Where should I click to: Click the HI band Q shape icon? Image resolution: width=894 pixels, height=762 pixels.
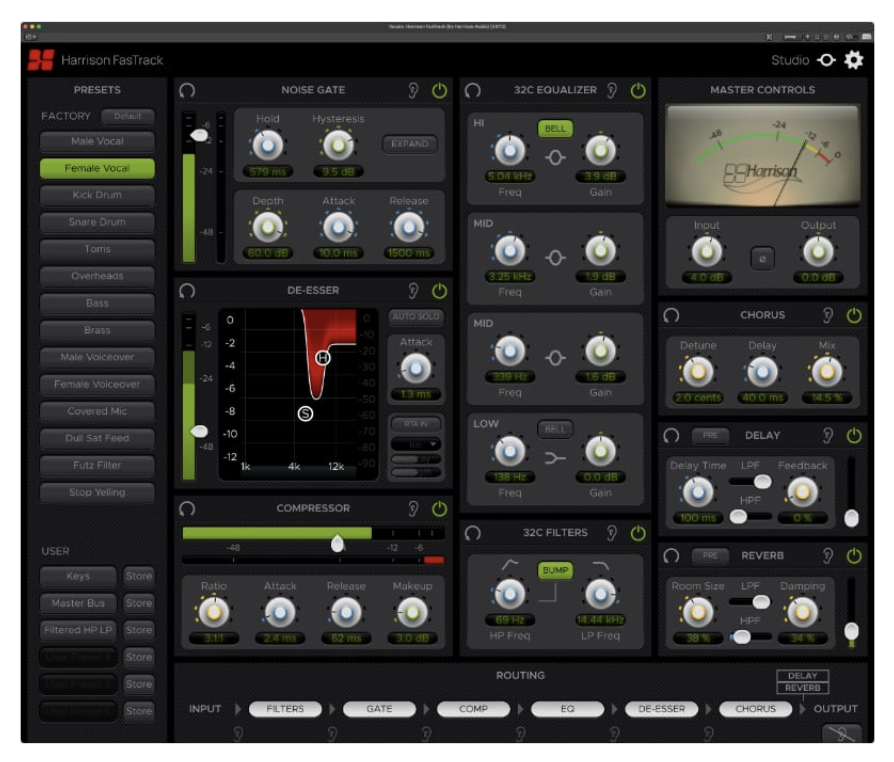coord(555,157)
